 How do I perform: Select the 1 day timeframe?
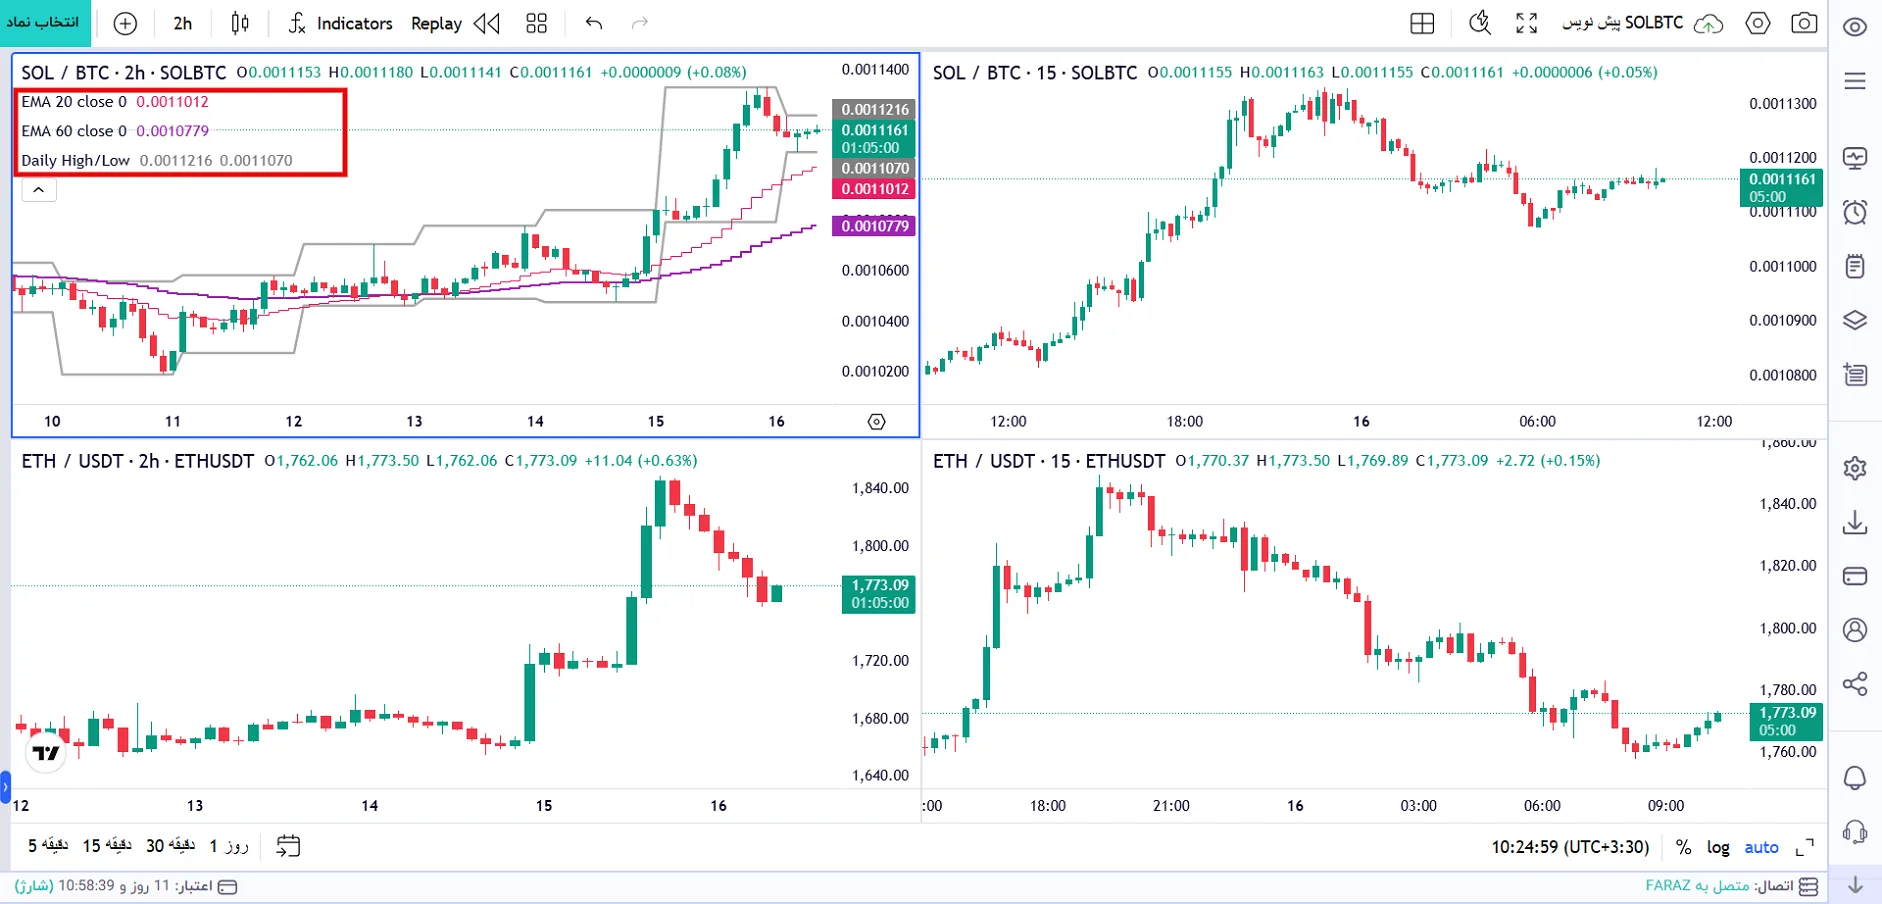click(x=229, y=846)
